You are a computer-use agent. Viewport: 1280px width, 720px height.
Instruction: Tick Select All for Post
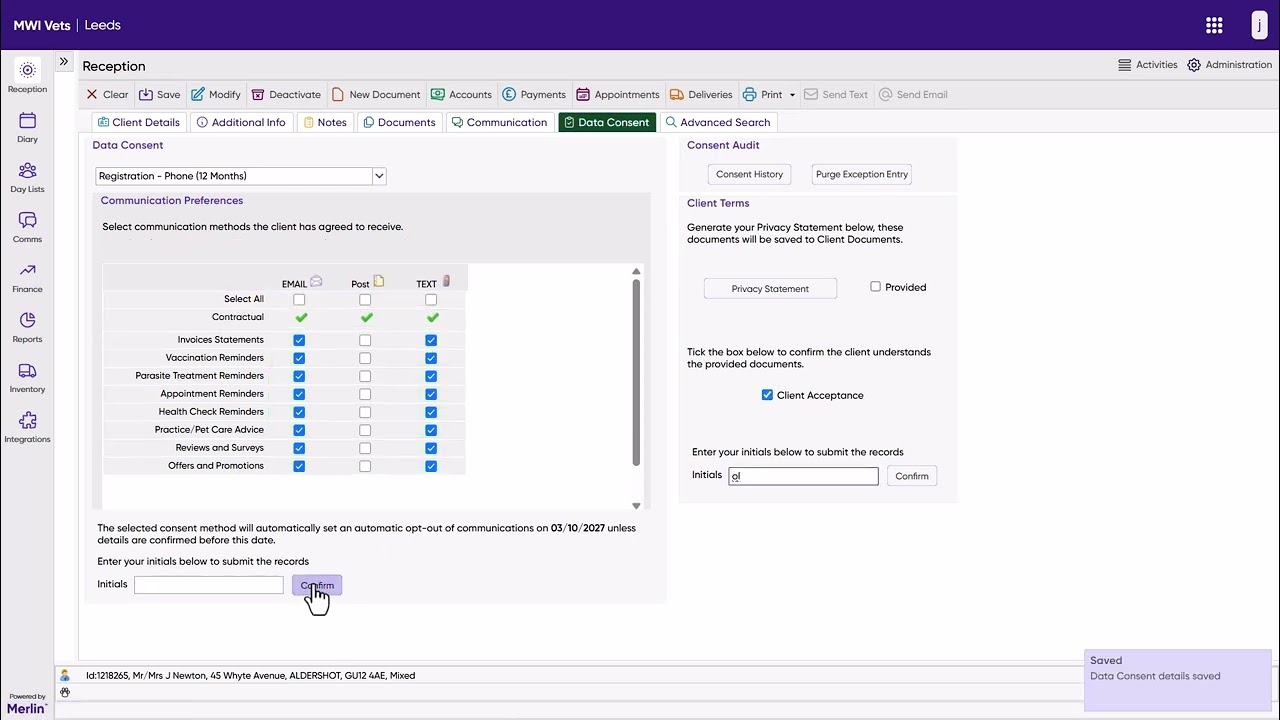click(365, 300)
